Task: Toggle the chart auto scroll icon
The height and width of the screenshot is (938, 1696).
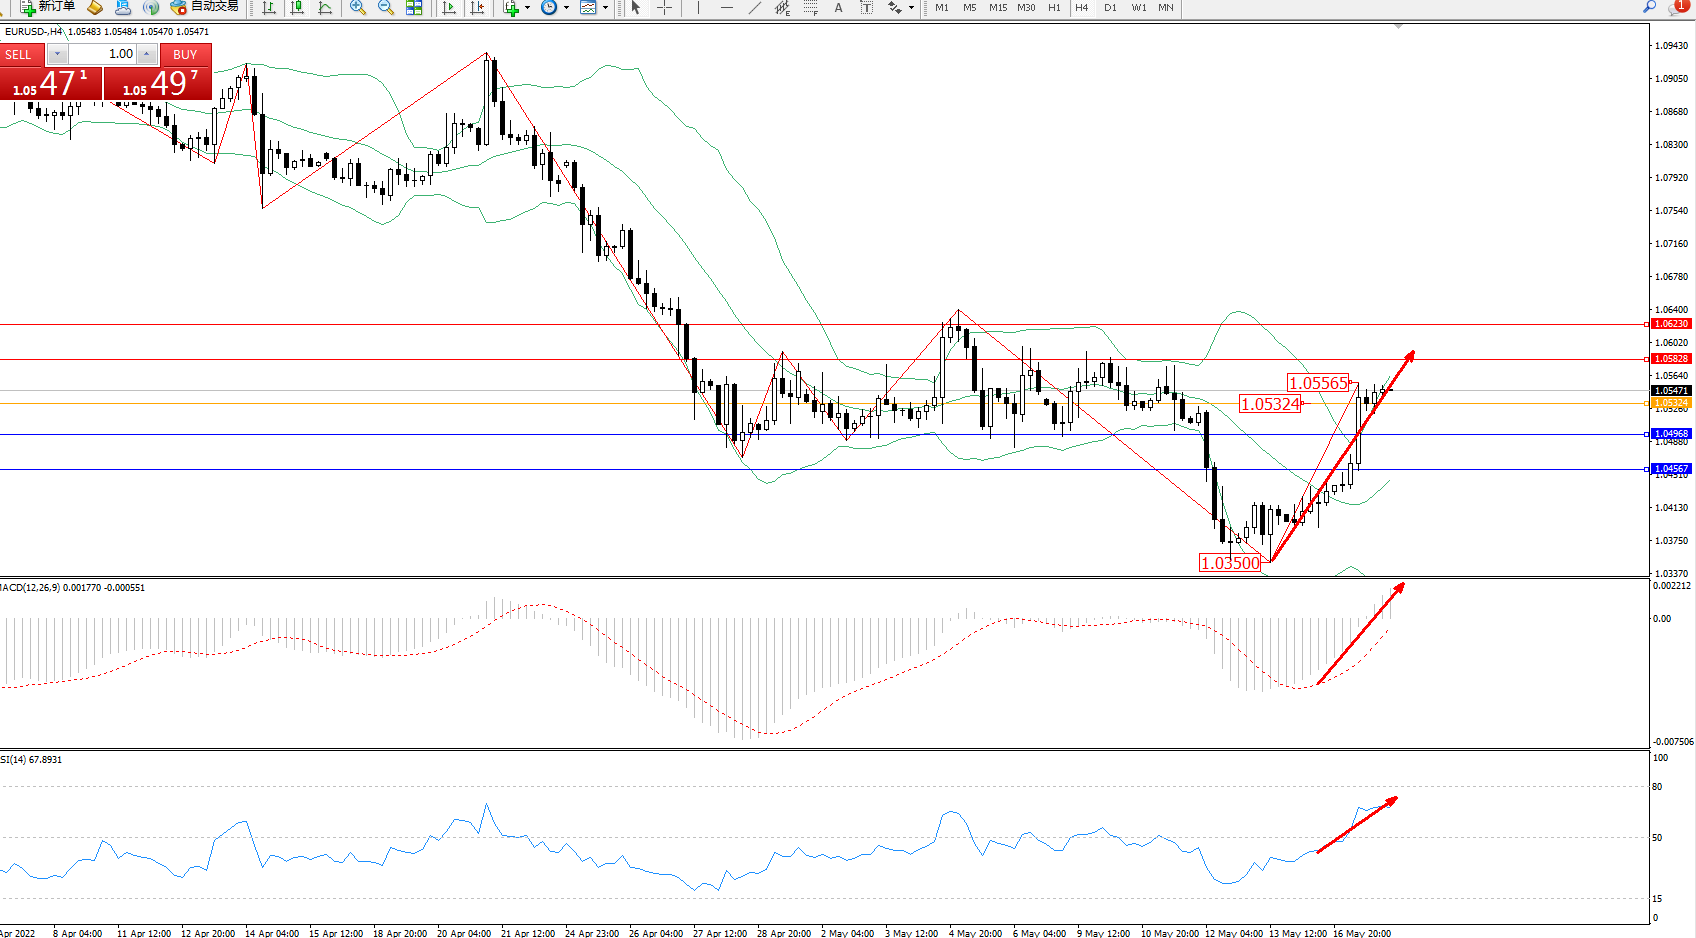Action: (x=449, y=8)
